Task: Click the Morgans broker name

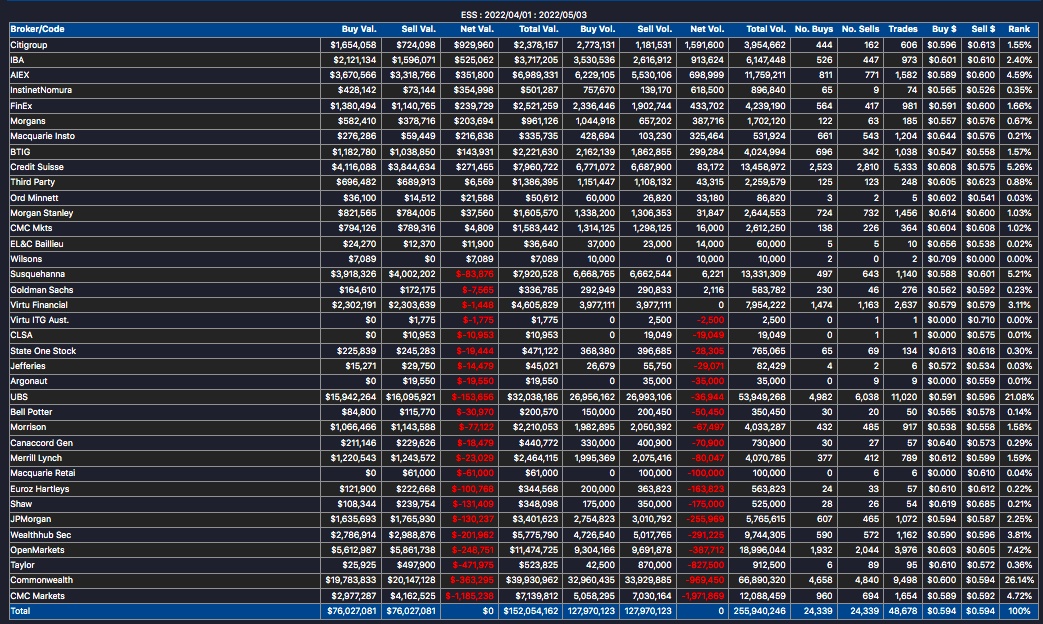Action: coord(28,121)
